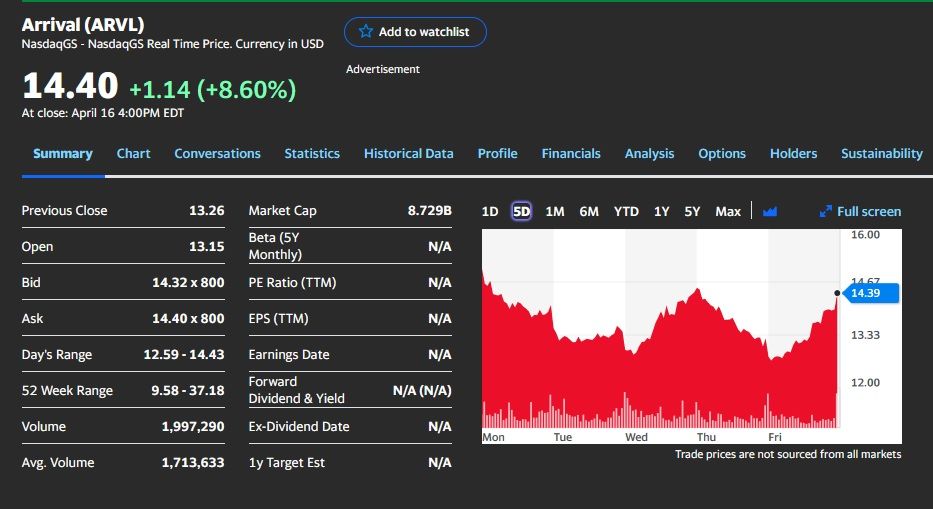Open the Chart tab
Viewport: 933px width, 509px height.
[133, 153]
